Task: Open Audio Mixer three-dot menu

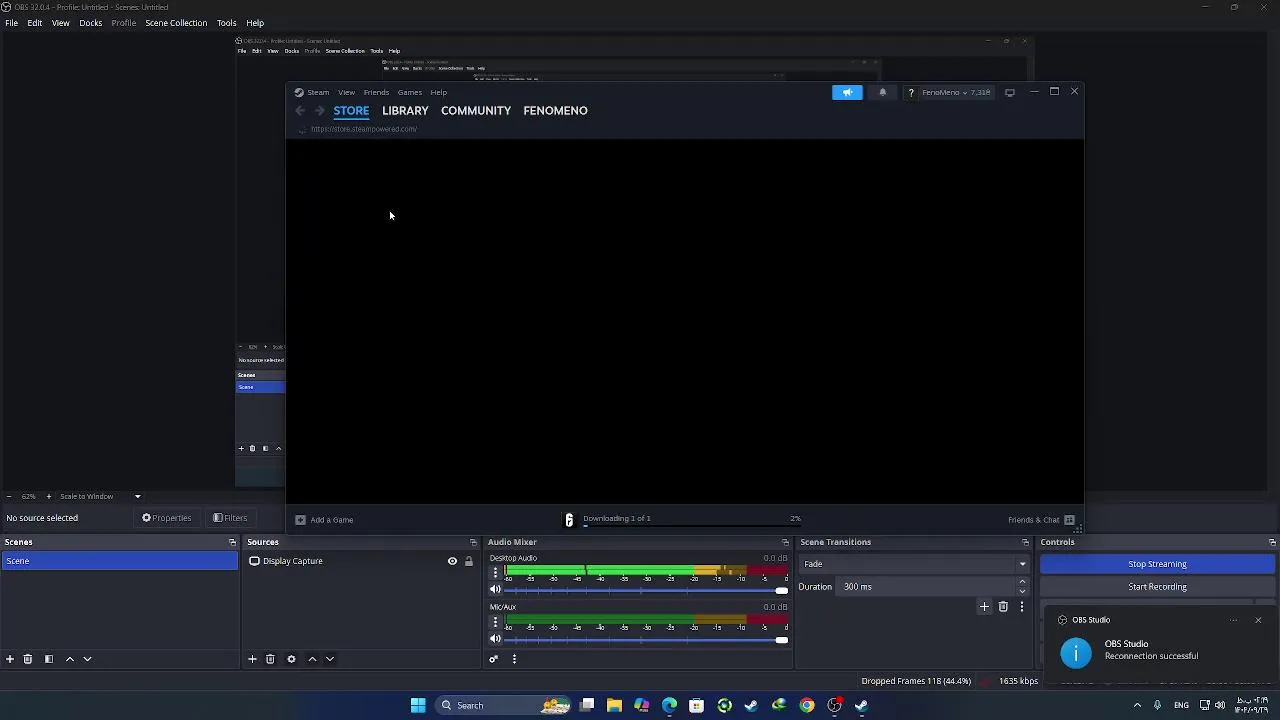Action: point(514,659)
